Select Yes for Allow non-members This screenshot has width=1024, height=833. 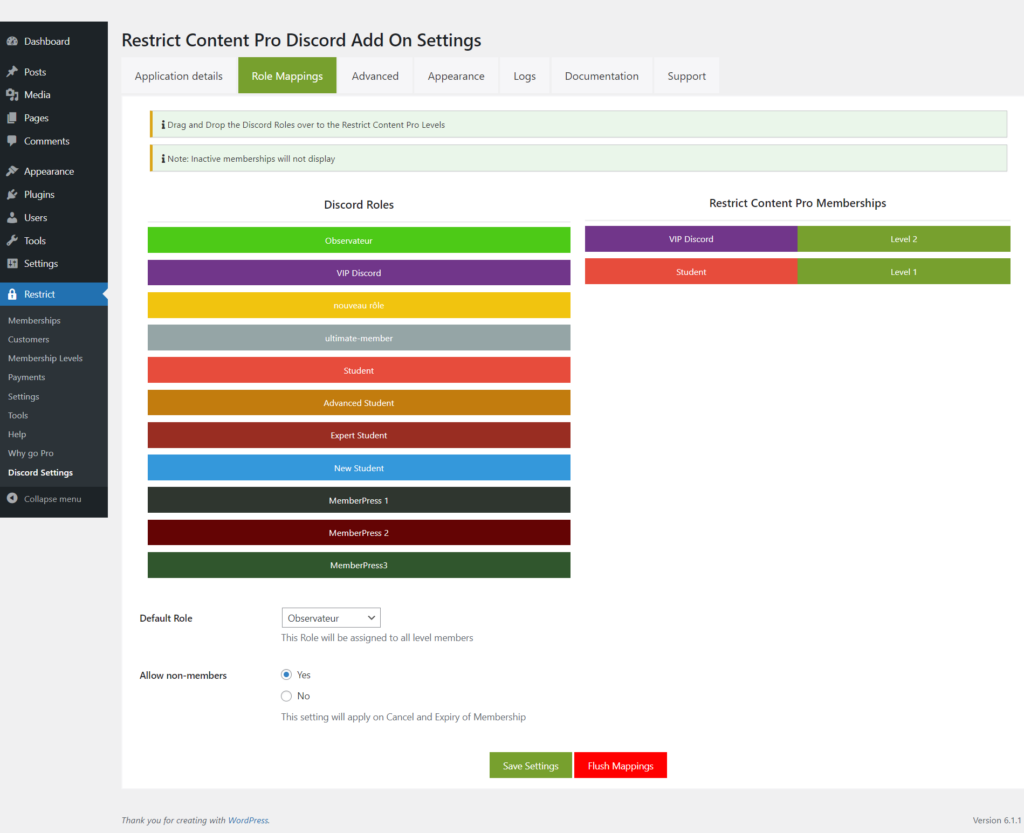pyautogui.click(x=286, y=674)
